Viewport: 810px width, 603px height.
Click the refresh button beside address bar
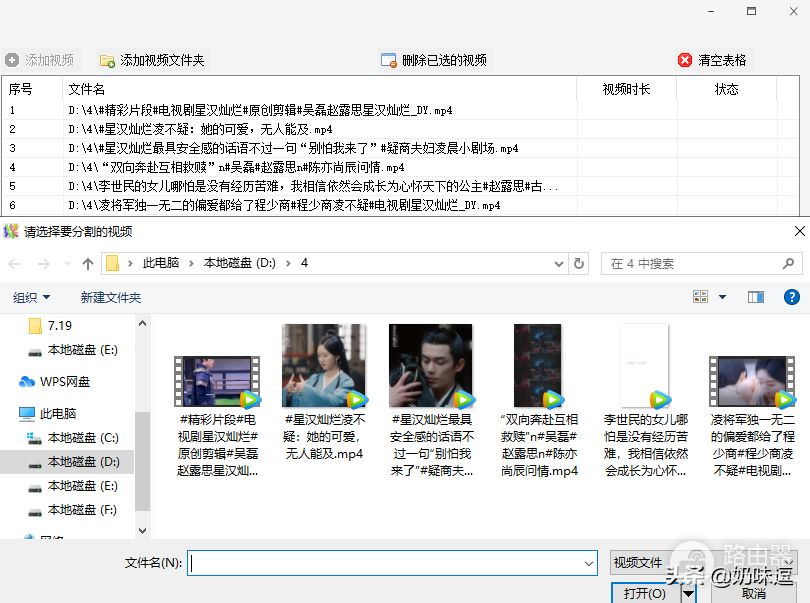(x=578, y=264)
